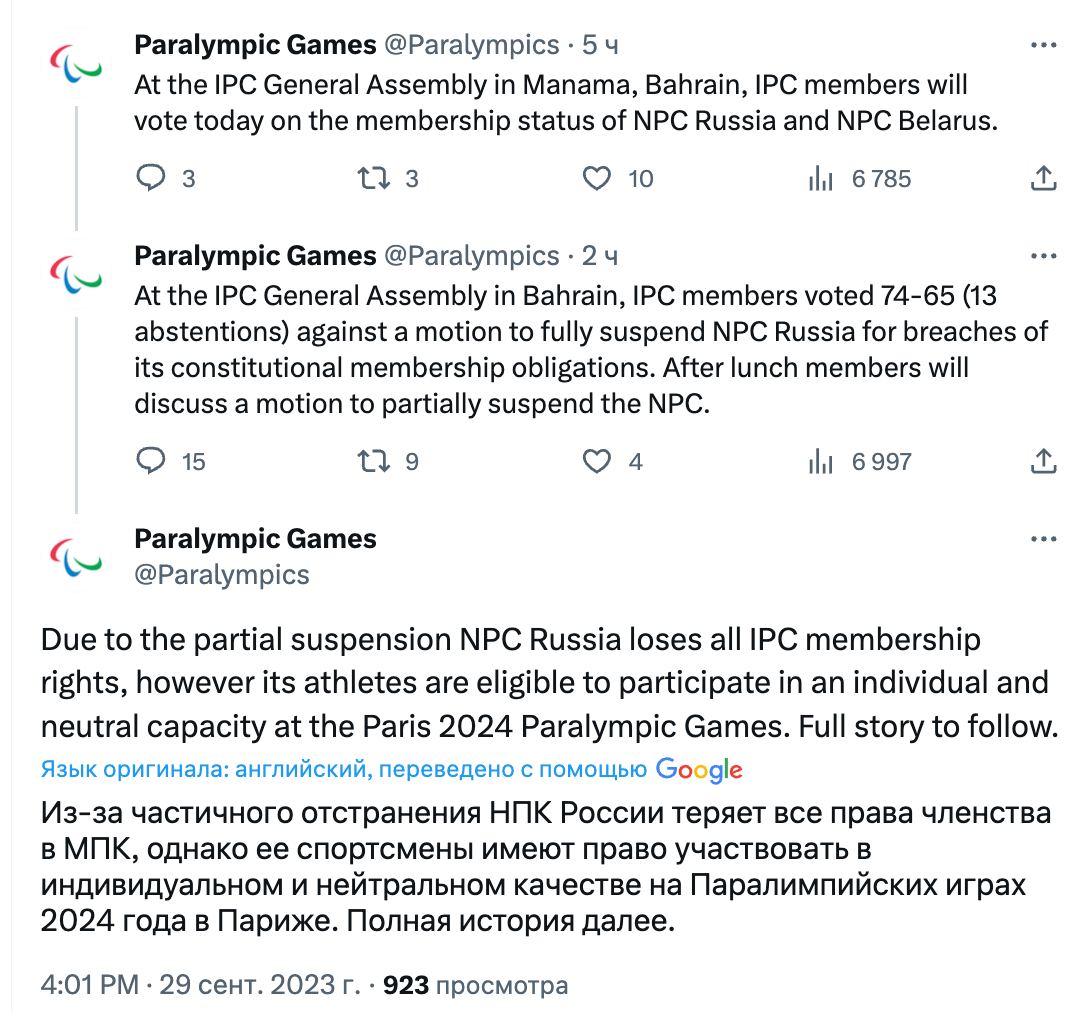The width and height of the screenshot is (1088, 1012).
Task: Click the Paralympics avatar on first tweet
Action: pyautogui.click(x=76, y=63)
